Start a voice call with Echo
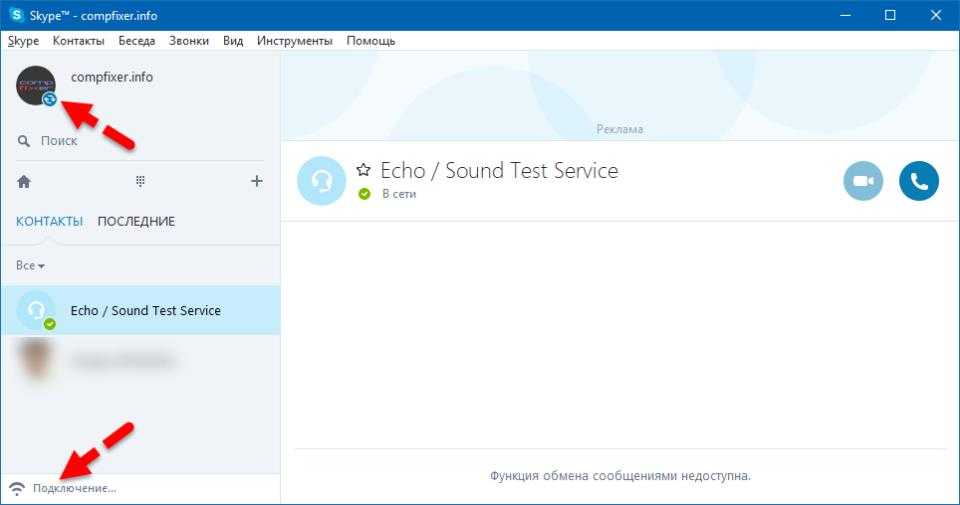Image resolution: width=960 pixels, height=505 pixels. pyautogui.click(x=919, y=181)
